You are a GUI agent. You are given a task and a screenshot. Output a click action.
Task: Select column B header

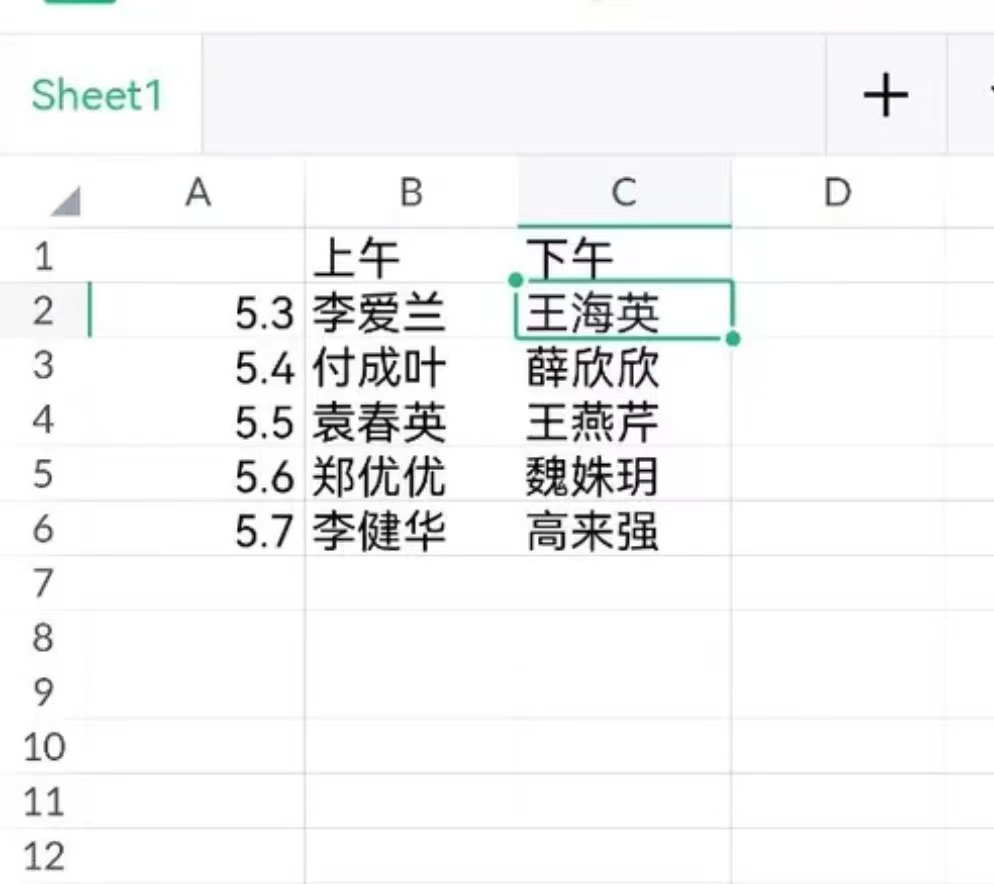point(411,192)
